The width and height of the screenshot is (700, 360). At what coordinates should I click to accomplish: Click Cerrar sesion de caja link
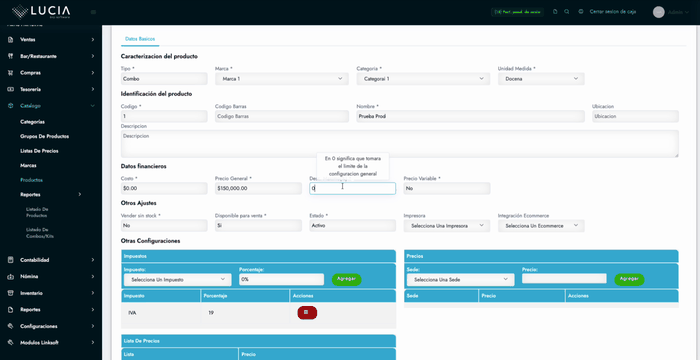(613, 12)
